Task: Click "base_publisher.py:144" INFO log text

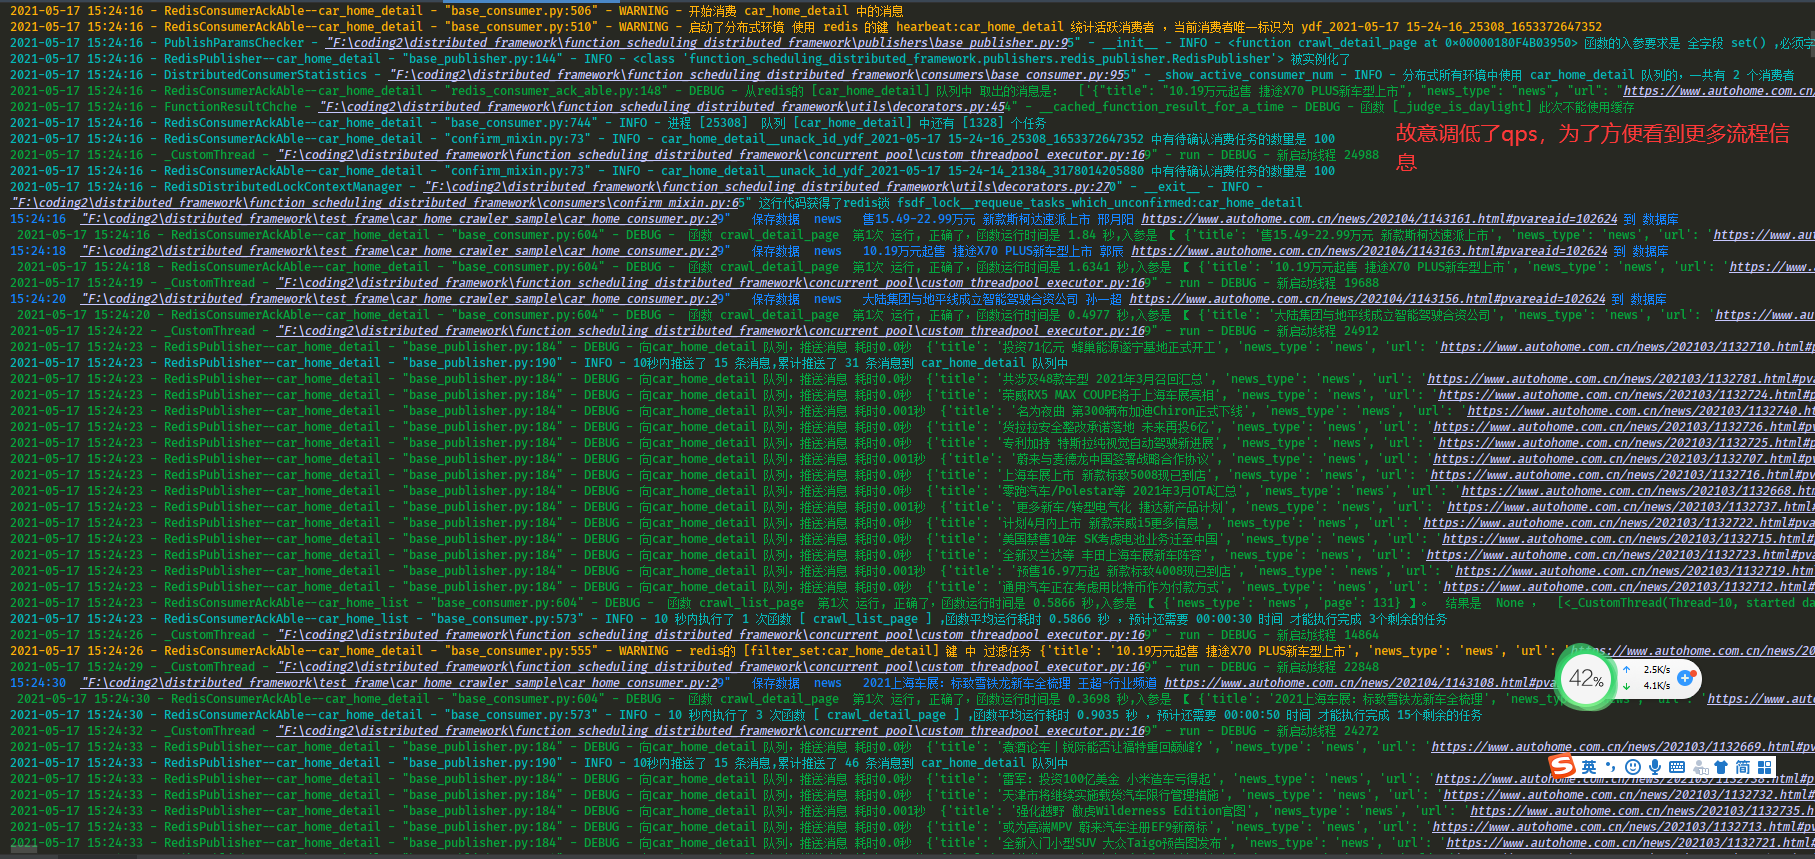Action: 484,59
